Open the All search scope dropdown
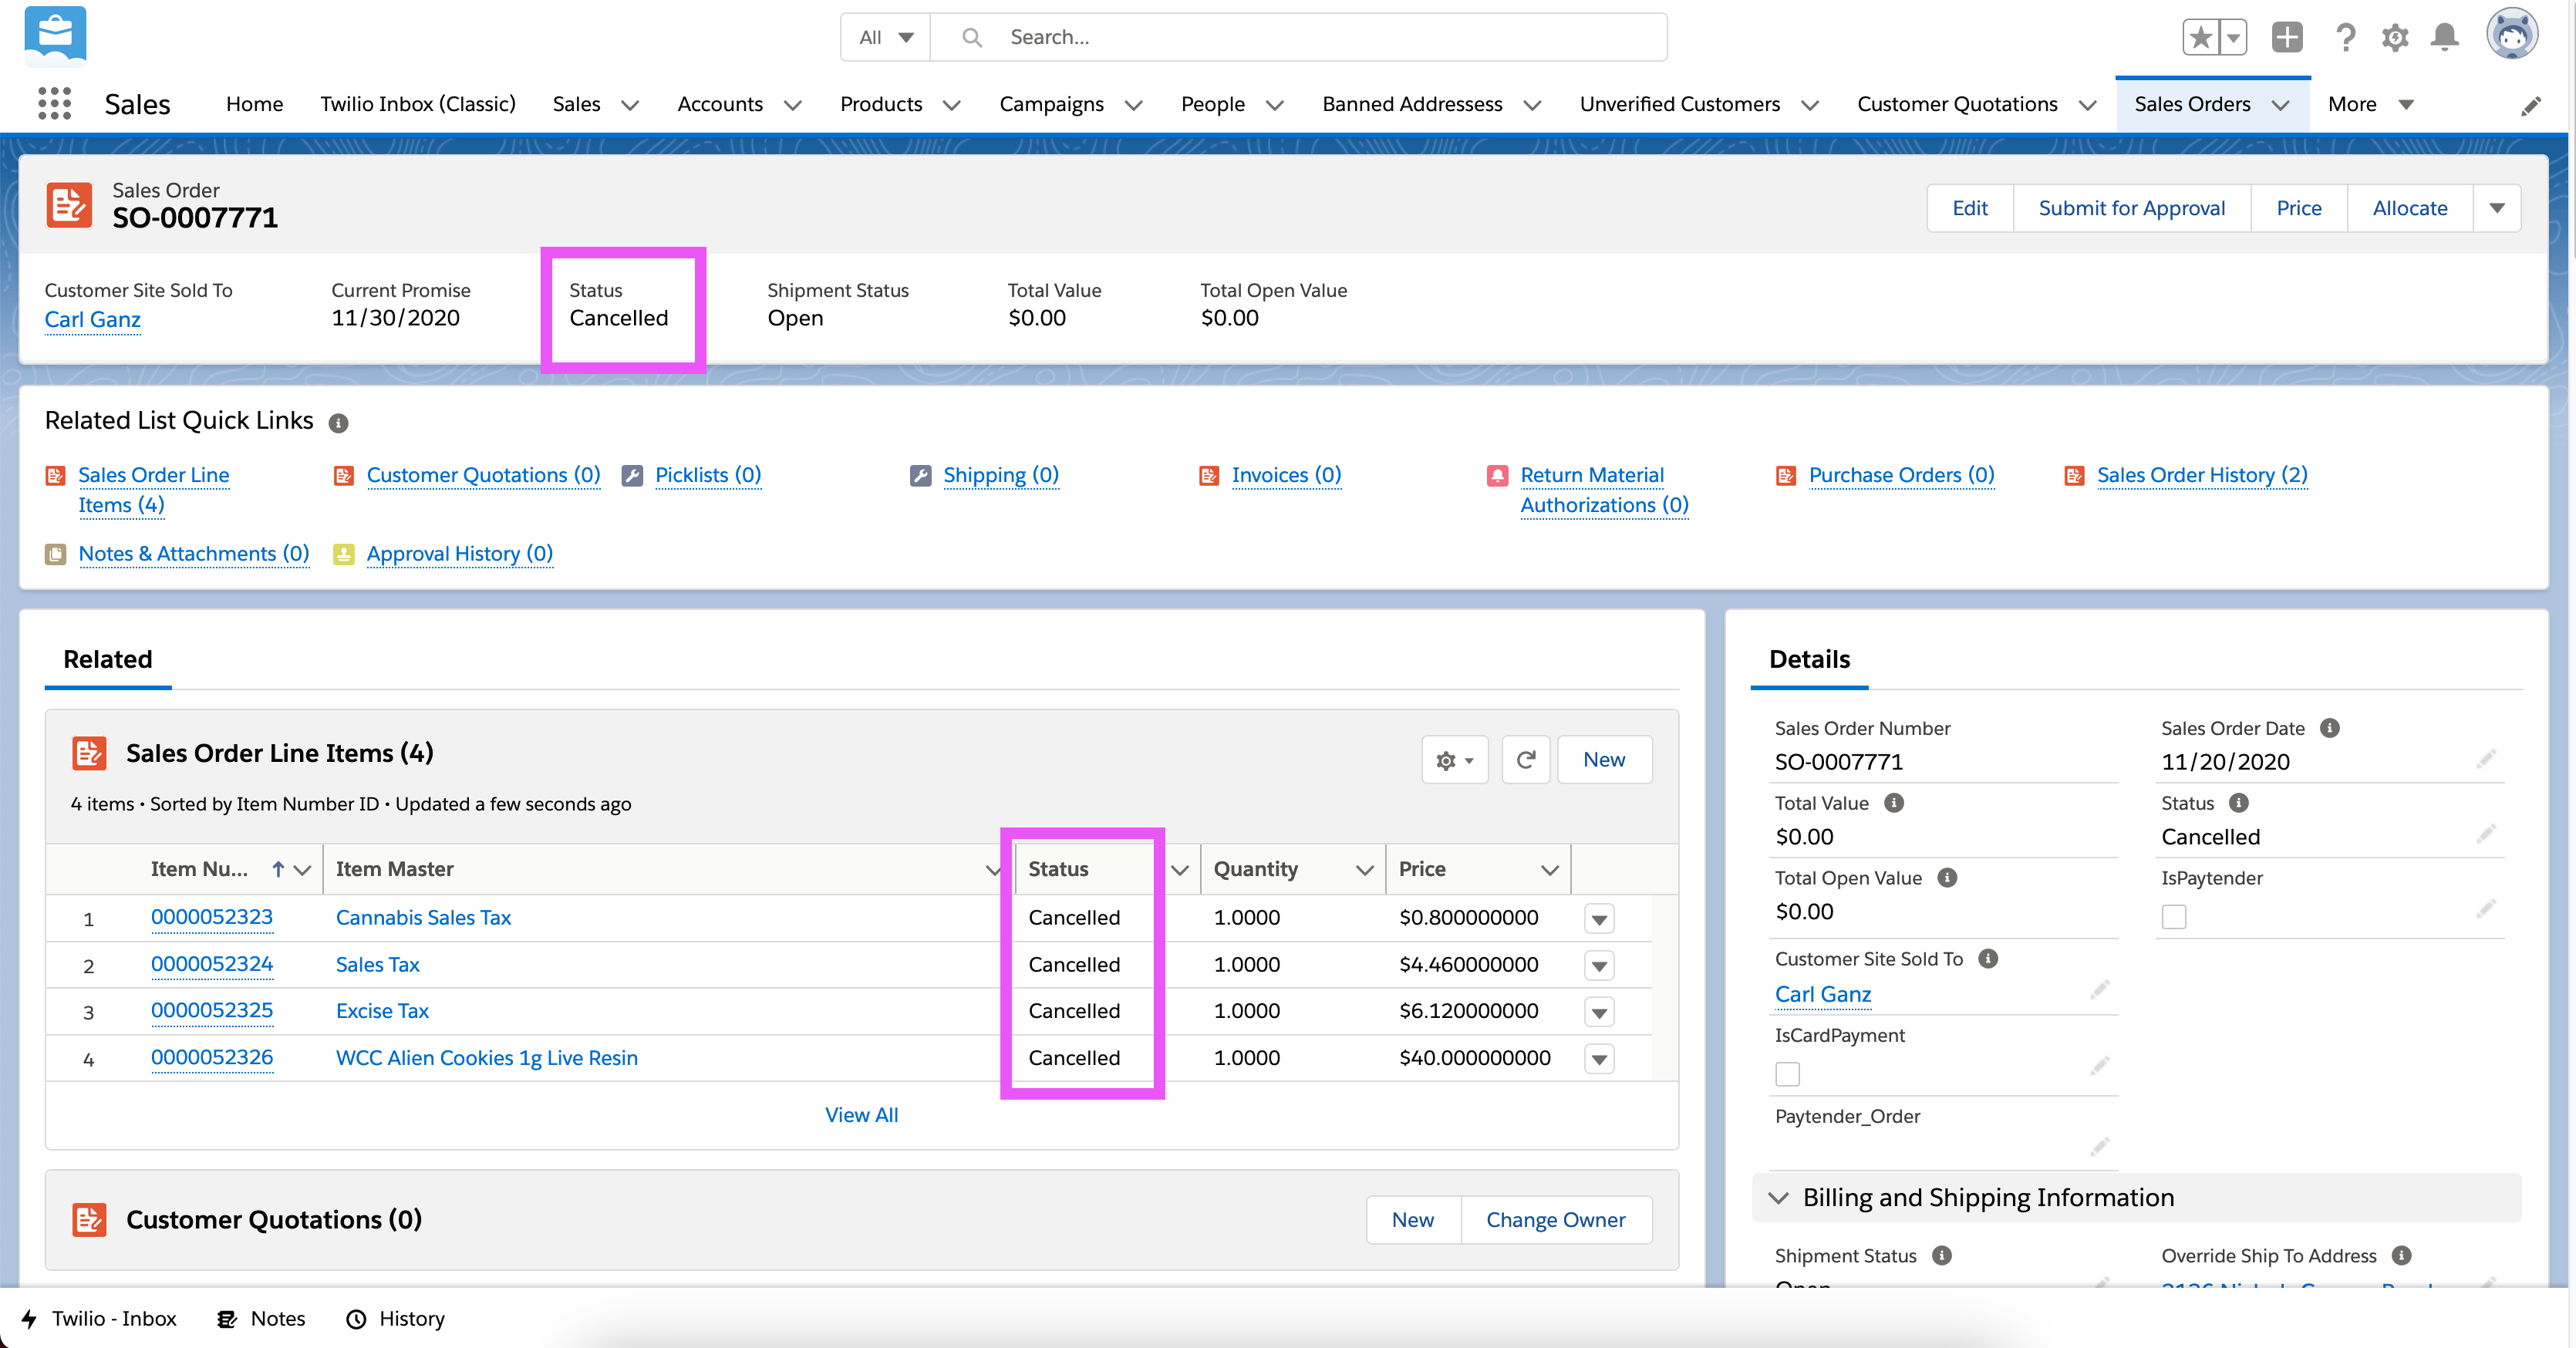The image size is (2576, 1348). pos(886,38)
